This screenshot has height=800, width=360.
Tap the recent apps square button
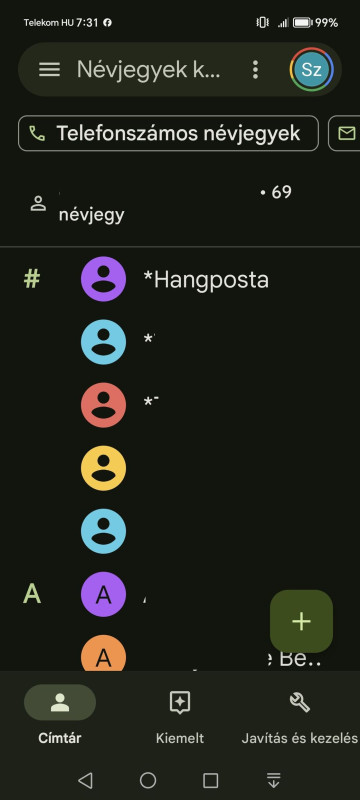211,780
